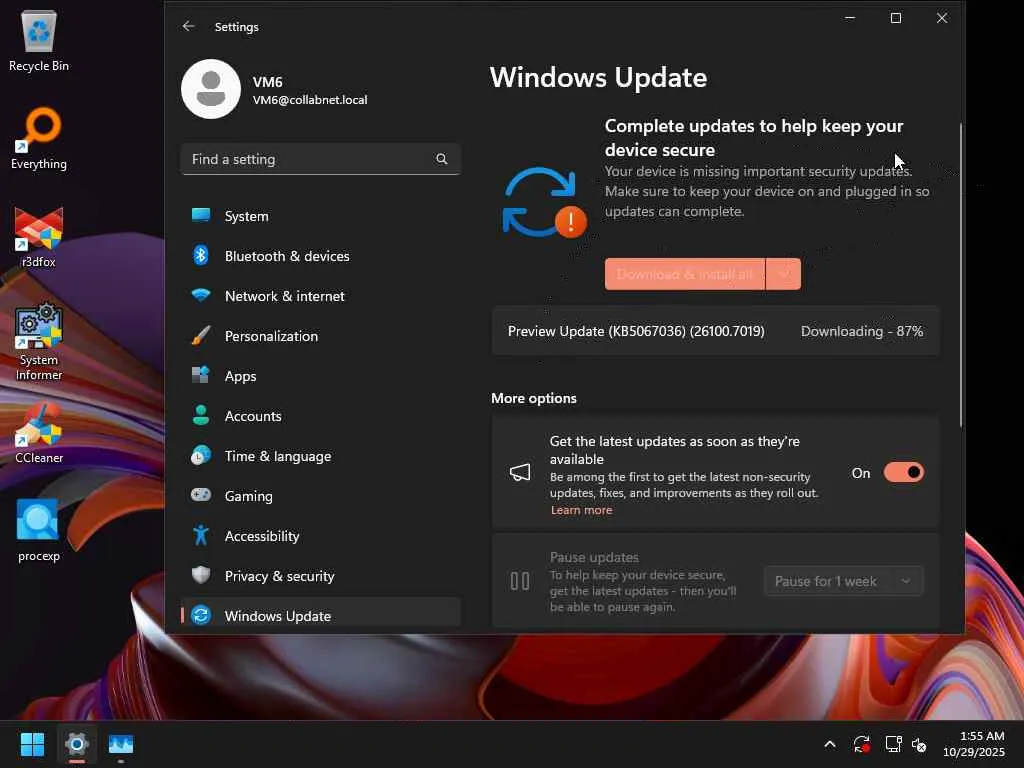1024x768 pixels.
Task: Click the Accessibility figure icon
Action: (200, 536)
